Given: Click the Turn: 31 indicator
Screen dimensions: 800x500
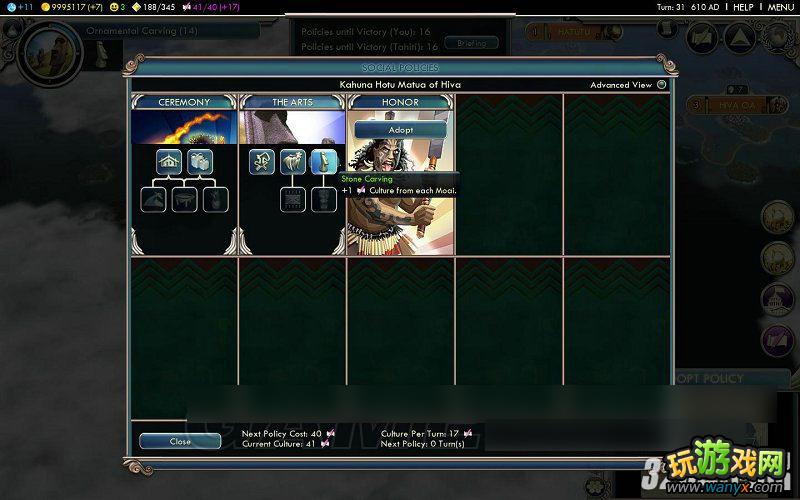Looking at the screenshot, I should (x=670, y=7).
